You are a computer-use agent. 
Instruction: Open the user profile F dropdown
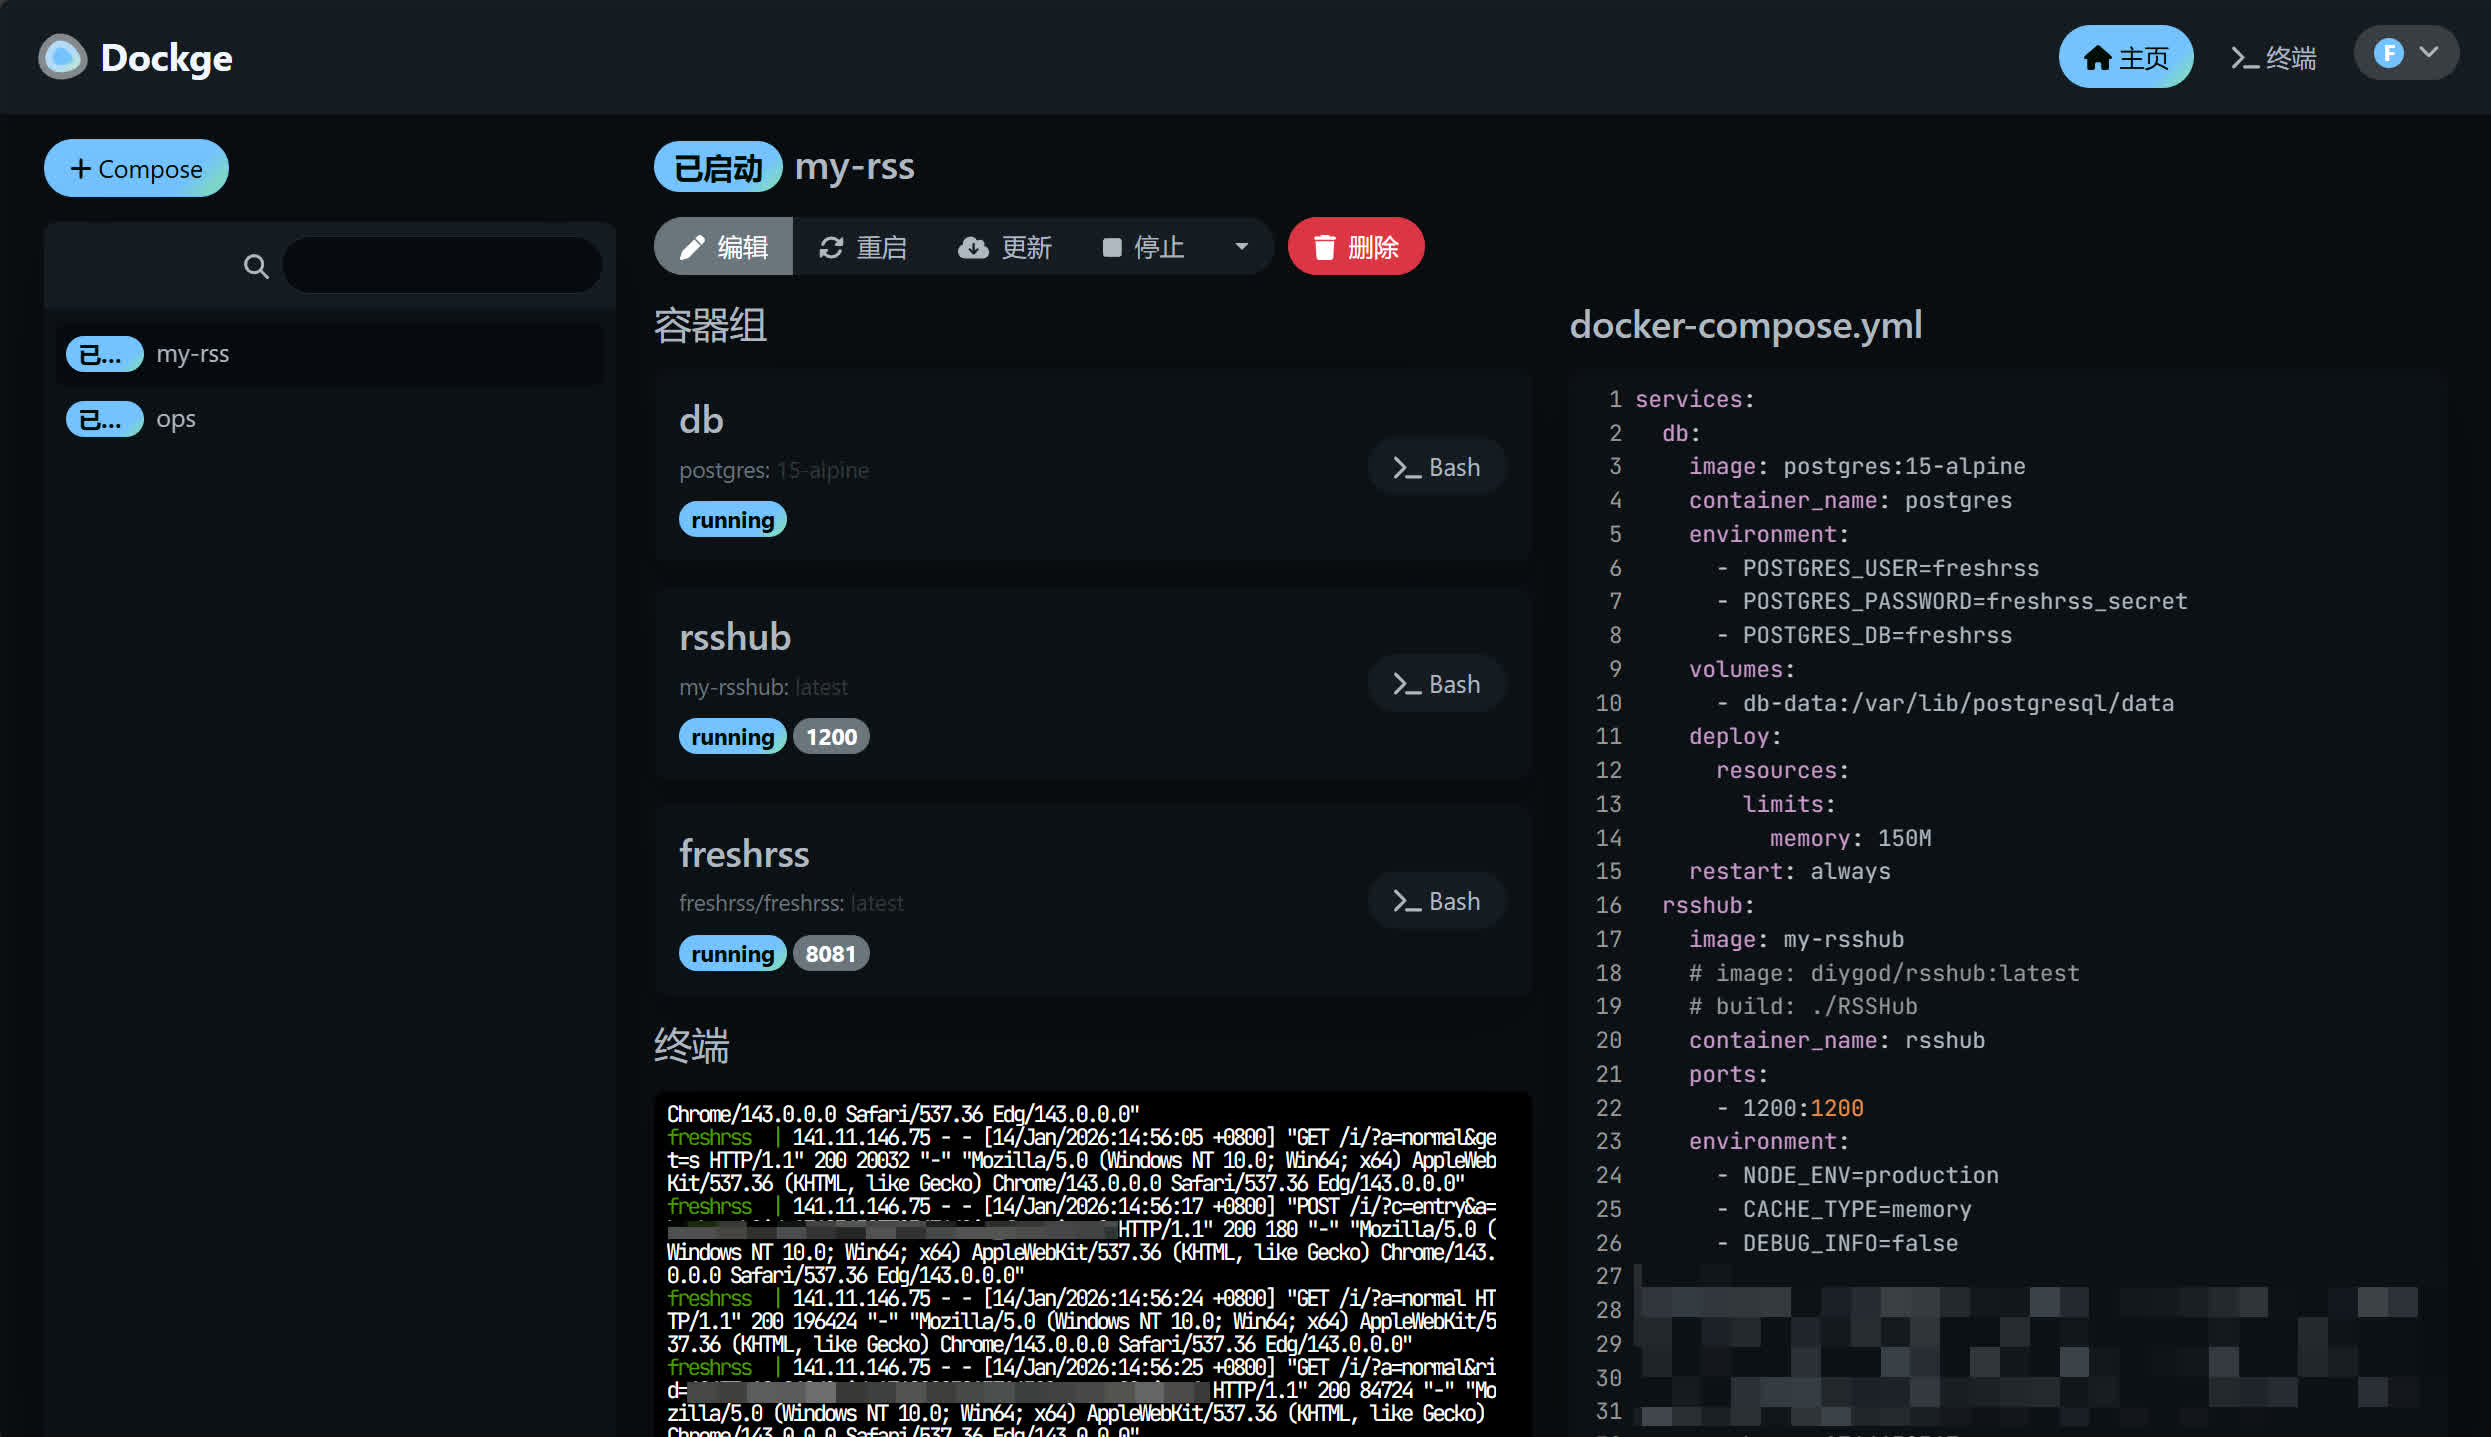[2405, 53]
